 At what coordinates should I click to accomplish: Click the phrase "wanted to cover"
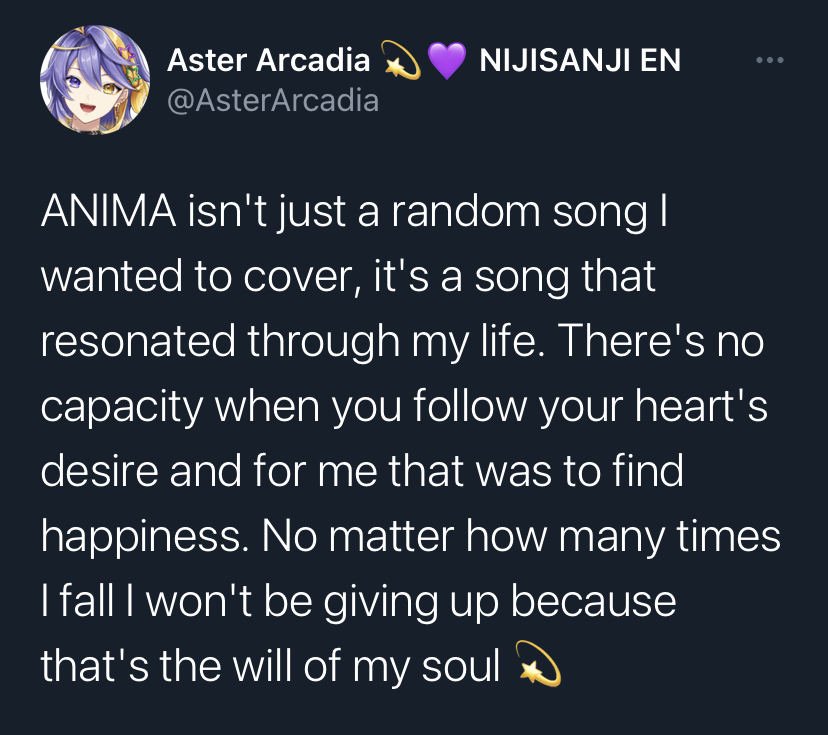pos(196,276)
